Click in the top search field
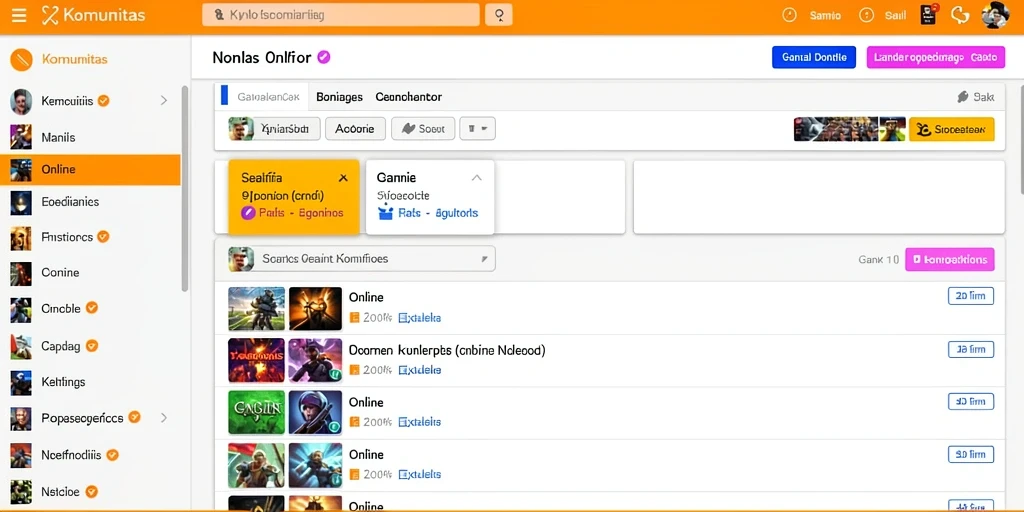This screenshot has width=1024, height=512. point(341,14)
